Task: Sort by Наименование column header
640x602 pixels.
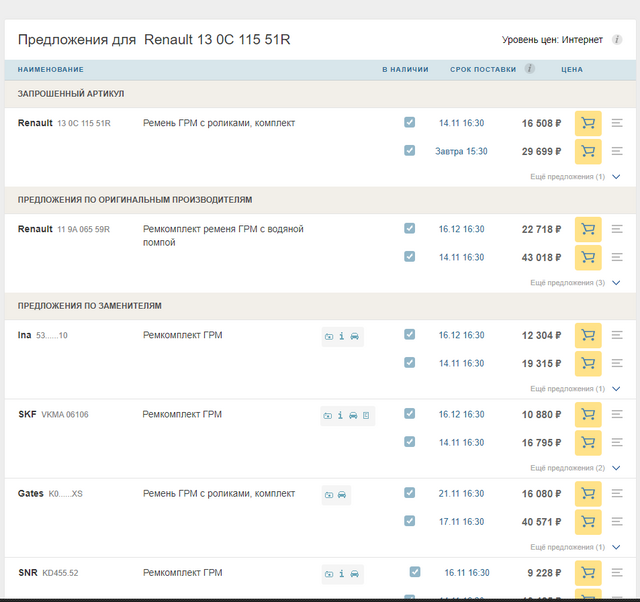Action: (x=51, y=70)
